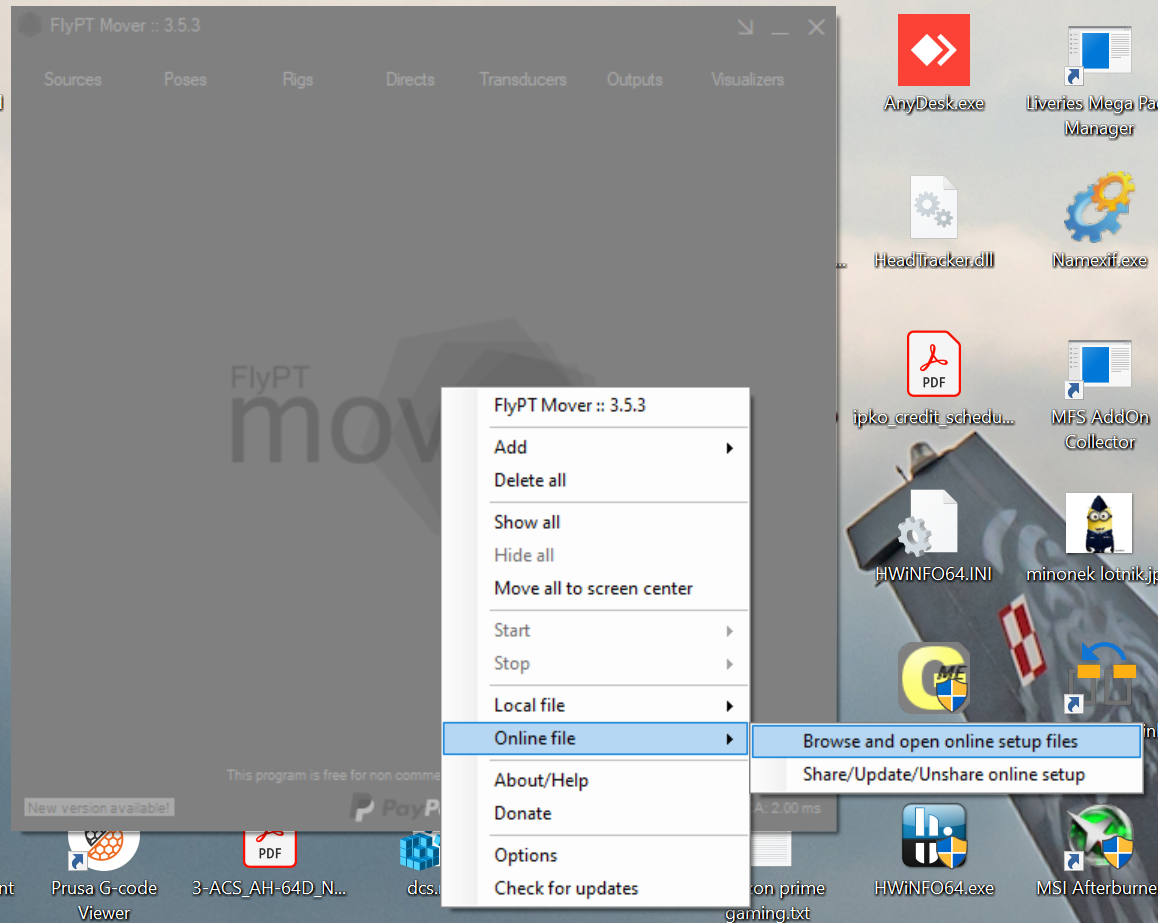Choose Move all to screen center

point(595,589)
